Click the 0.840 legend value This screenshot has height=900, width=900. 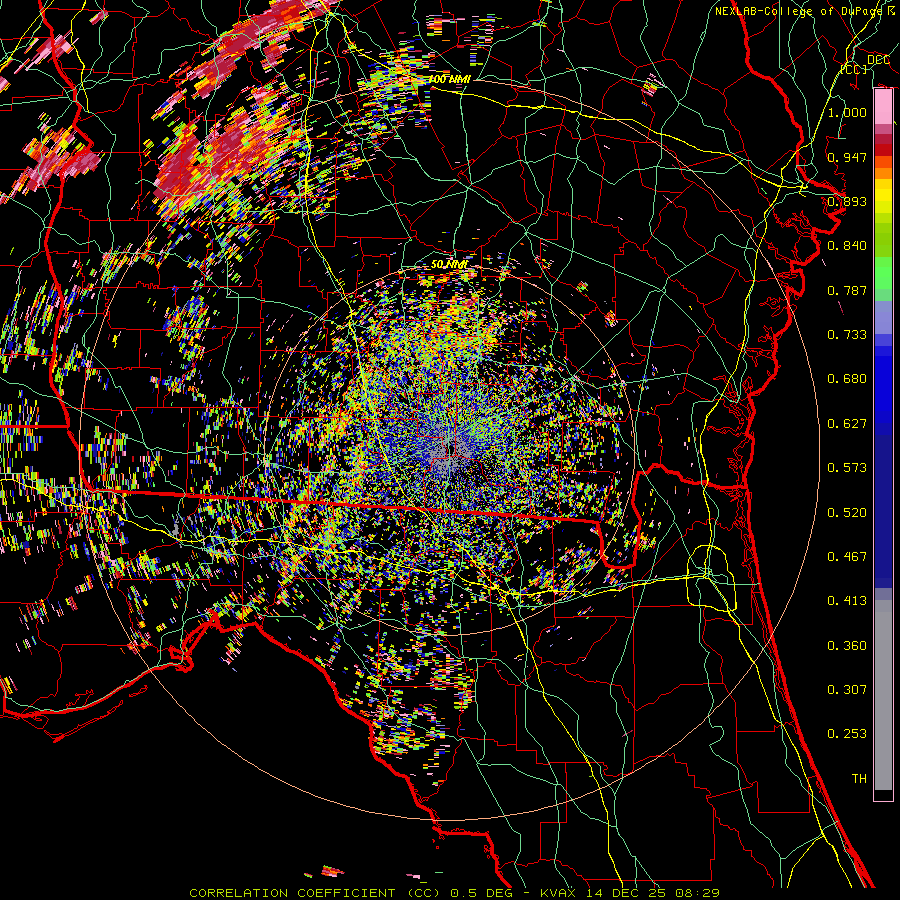(x=847, y=246)
